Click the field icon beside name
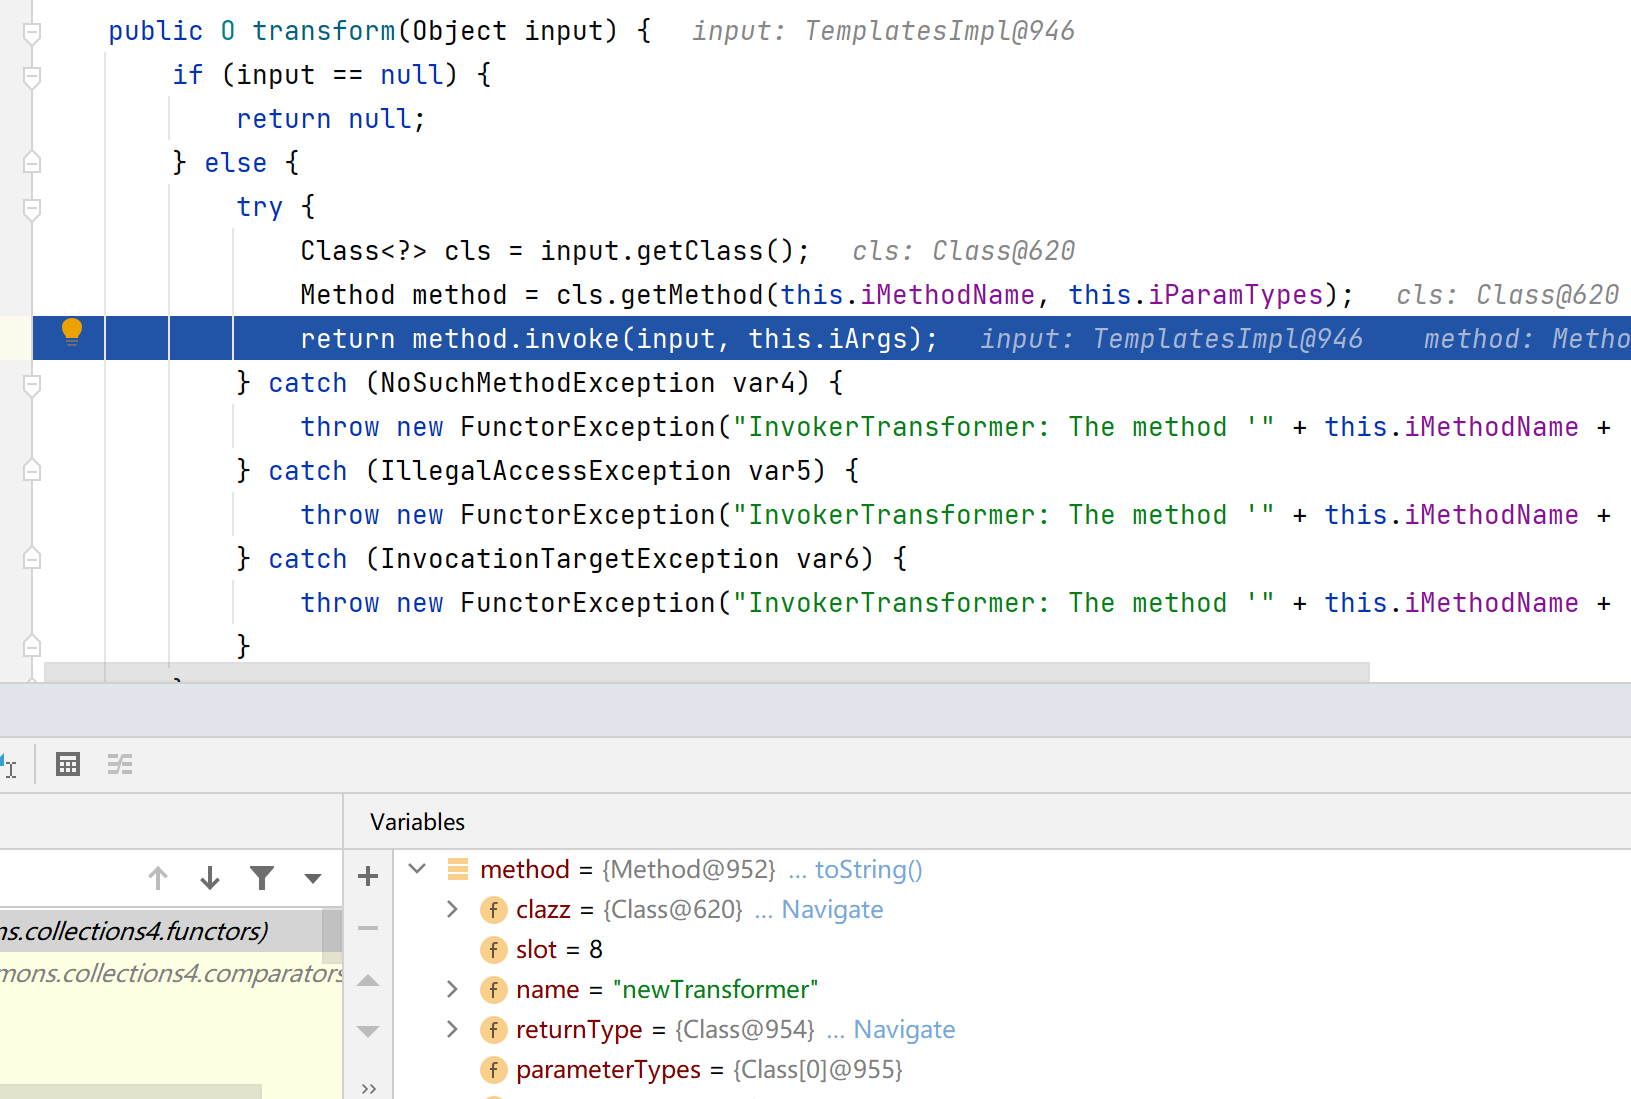 [x=493, y=990]
